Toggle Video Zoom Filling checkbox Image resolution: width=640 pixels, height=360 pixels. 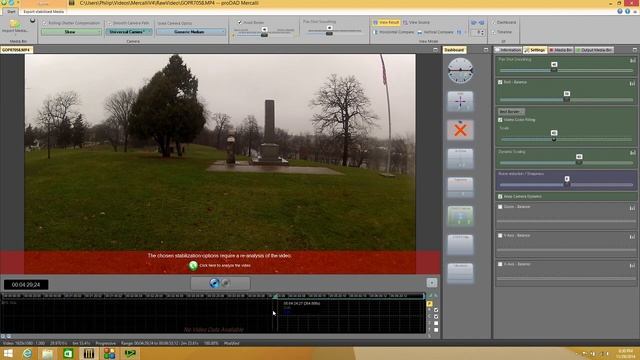500,120
